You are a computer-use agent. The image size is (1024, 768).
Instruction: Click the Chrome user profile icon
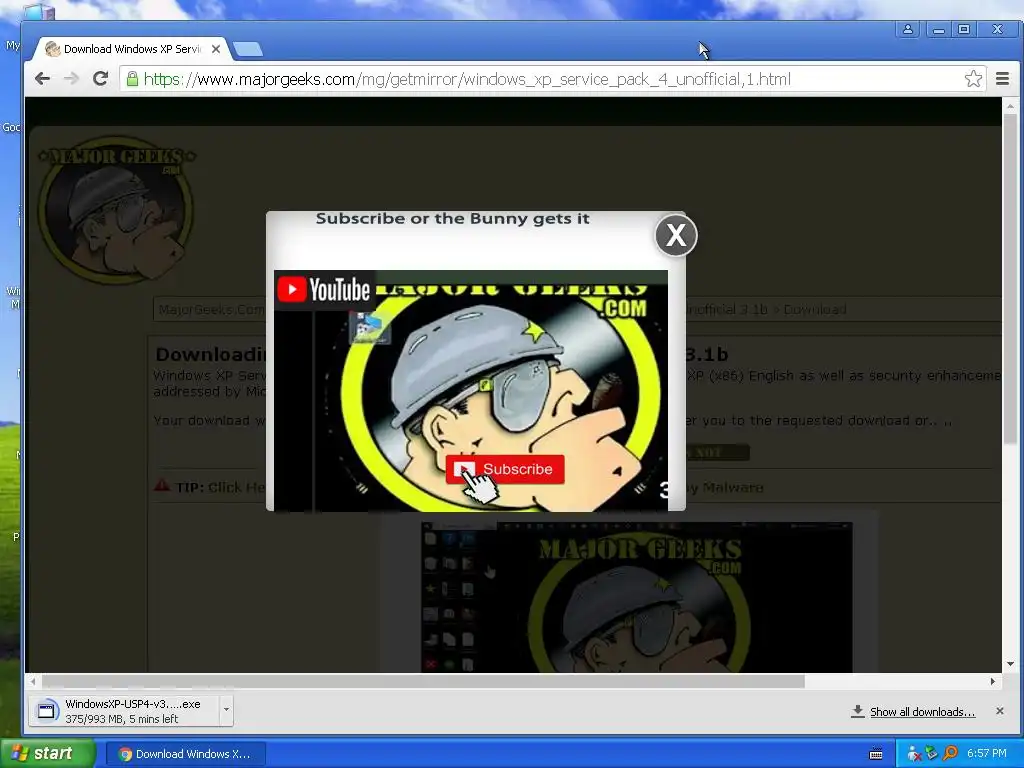pyautogui.click(x=908, y=29)
